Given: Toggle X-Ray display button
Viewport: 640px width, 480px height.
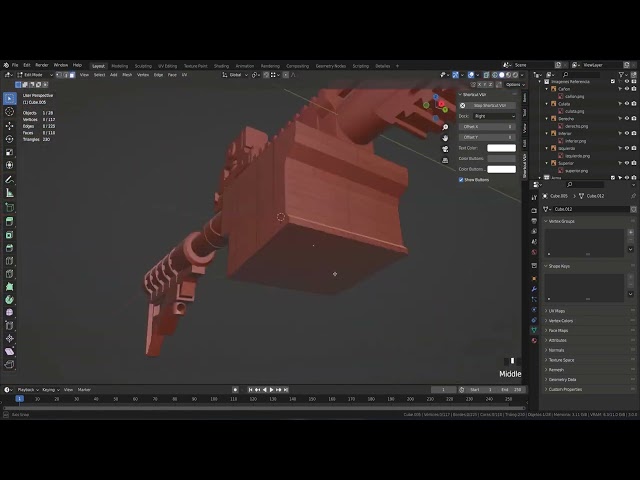Looking at the screenshot, I should coord(486,75).
